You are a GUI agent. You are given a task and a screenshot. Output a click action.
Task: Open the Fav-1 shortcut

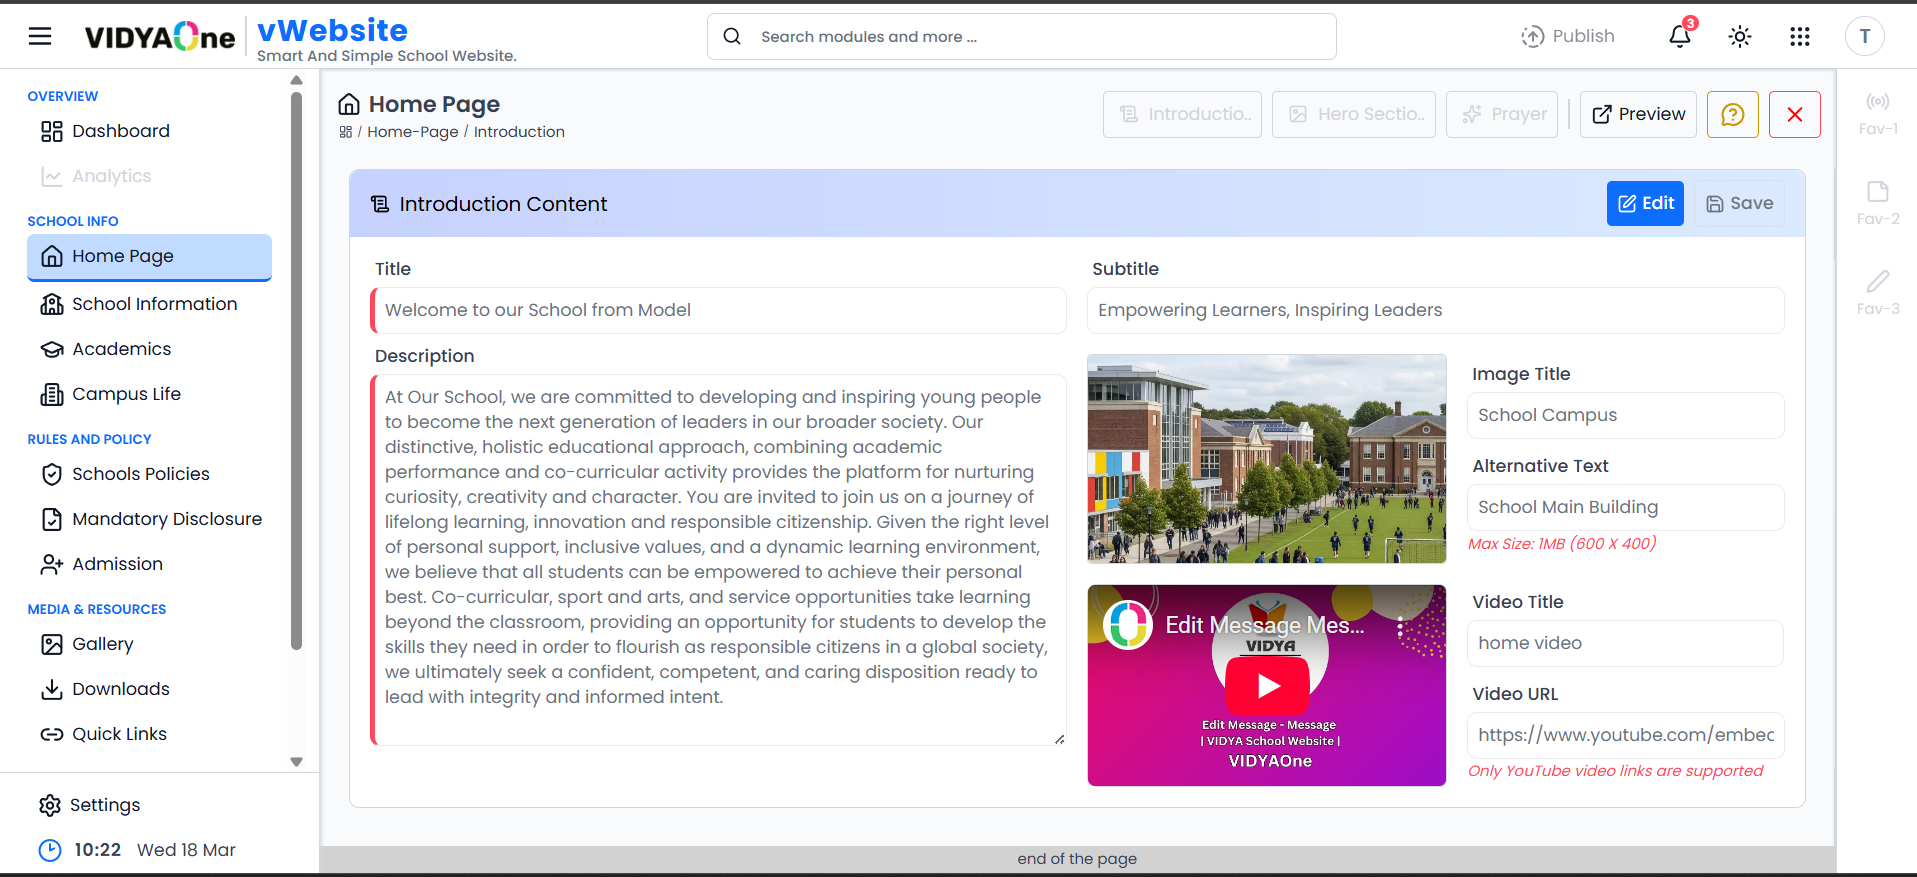click(1878, 113)
